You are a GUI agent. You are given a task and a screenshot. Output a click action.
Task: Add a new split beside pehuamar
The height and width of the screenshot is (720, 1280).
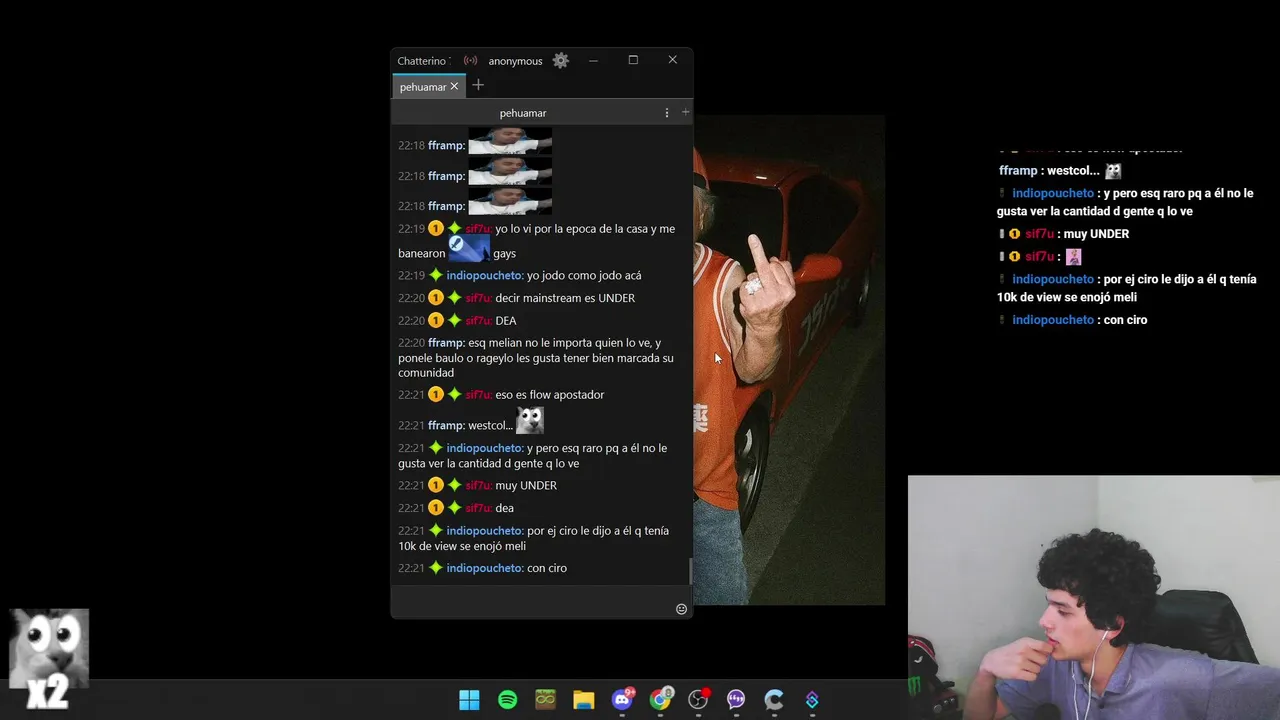tap(685, 112)
